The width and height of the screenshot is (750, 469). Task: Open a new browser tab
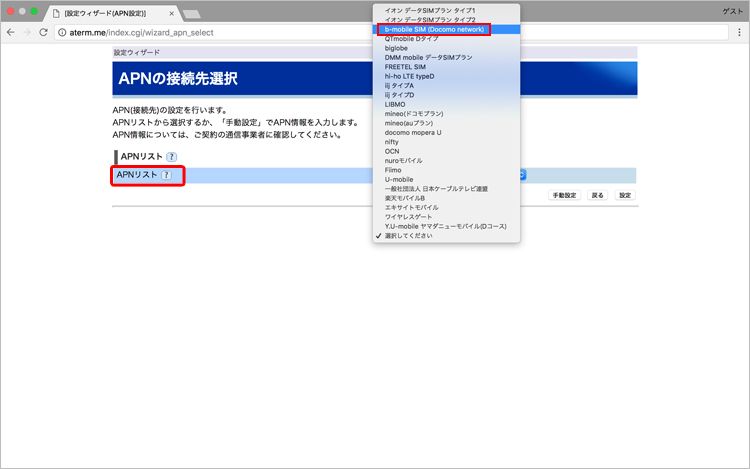(192, 14)
